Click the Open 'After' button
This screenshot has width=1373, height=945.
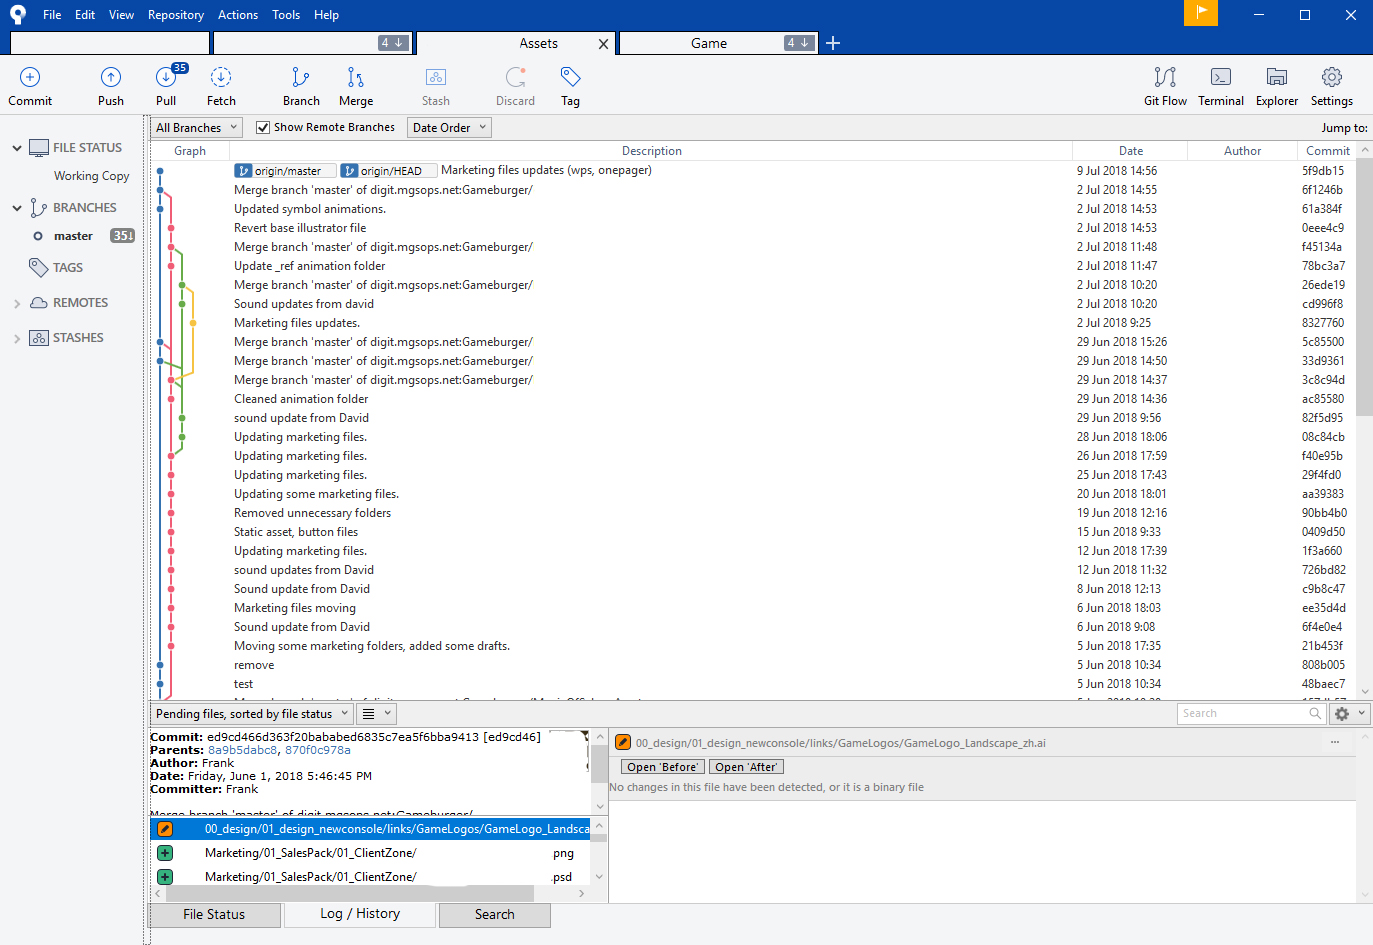click(x=746, y=767)
